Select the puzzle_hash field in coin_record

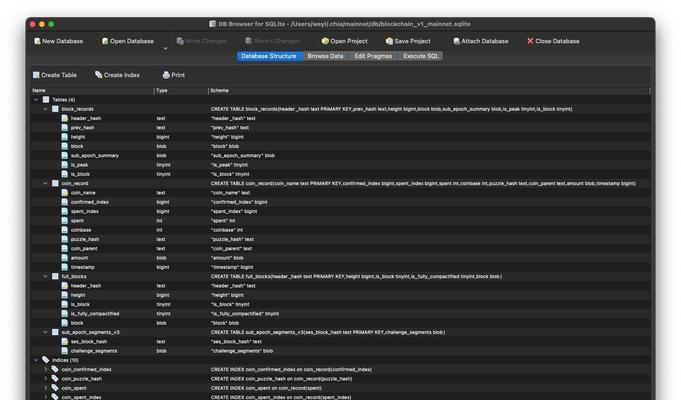click(x=85, y=239)
